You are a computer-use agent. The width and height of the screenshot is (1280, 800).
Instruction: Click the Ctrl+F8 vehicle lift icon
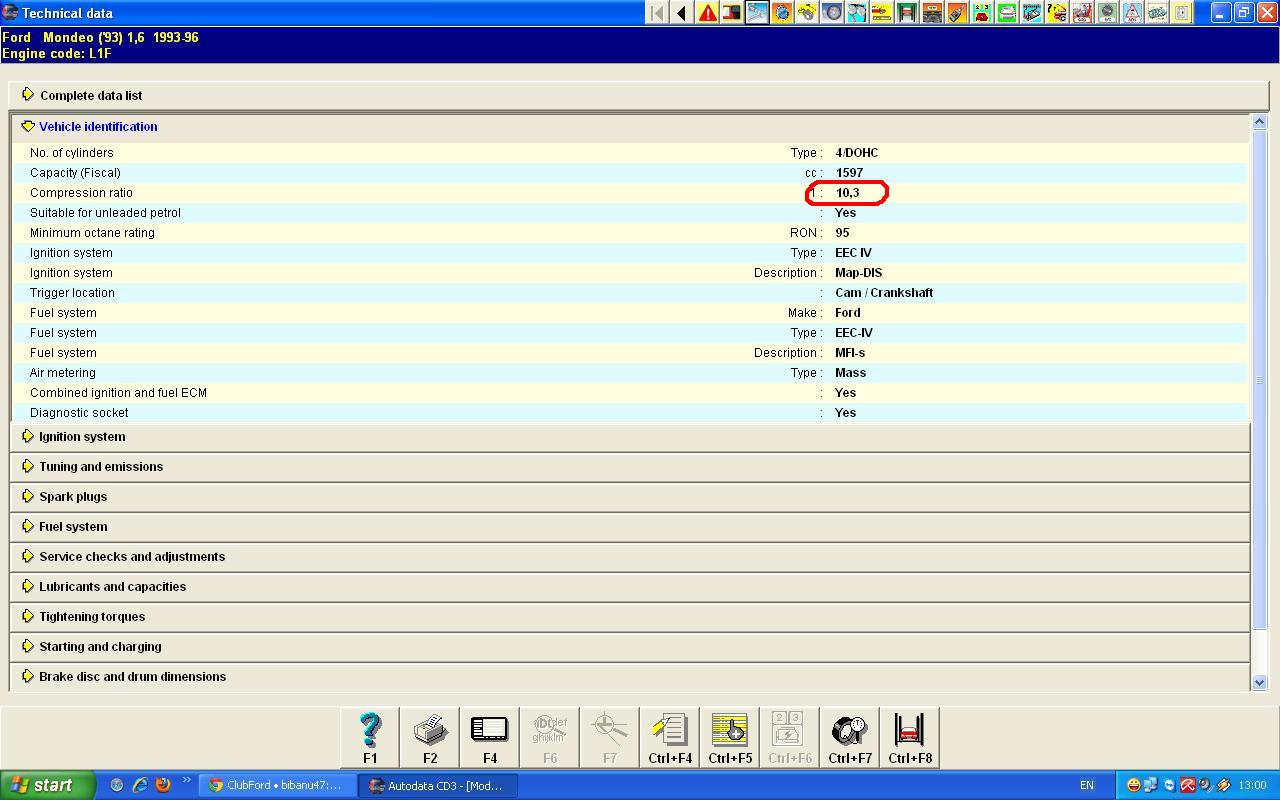tap(910, 737)
